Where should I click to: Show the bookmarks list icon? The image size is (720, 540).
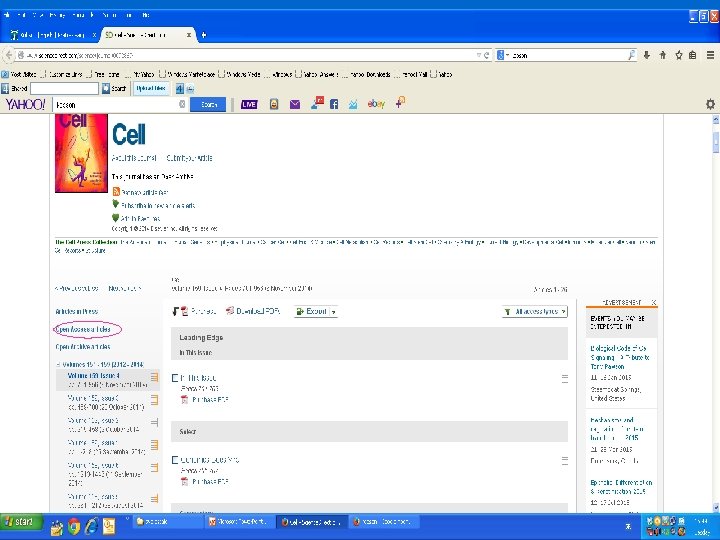(x=692, y=55)
